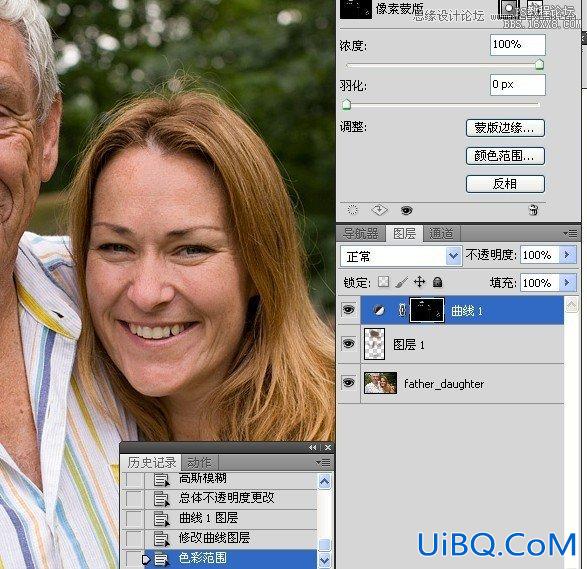Click the document icon beside 修改曲线图层
This screenshot has width=587, height=569.
tap(162, 539)
